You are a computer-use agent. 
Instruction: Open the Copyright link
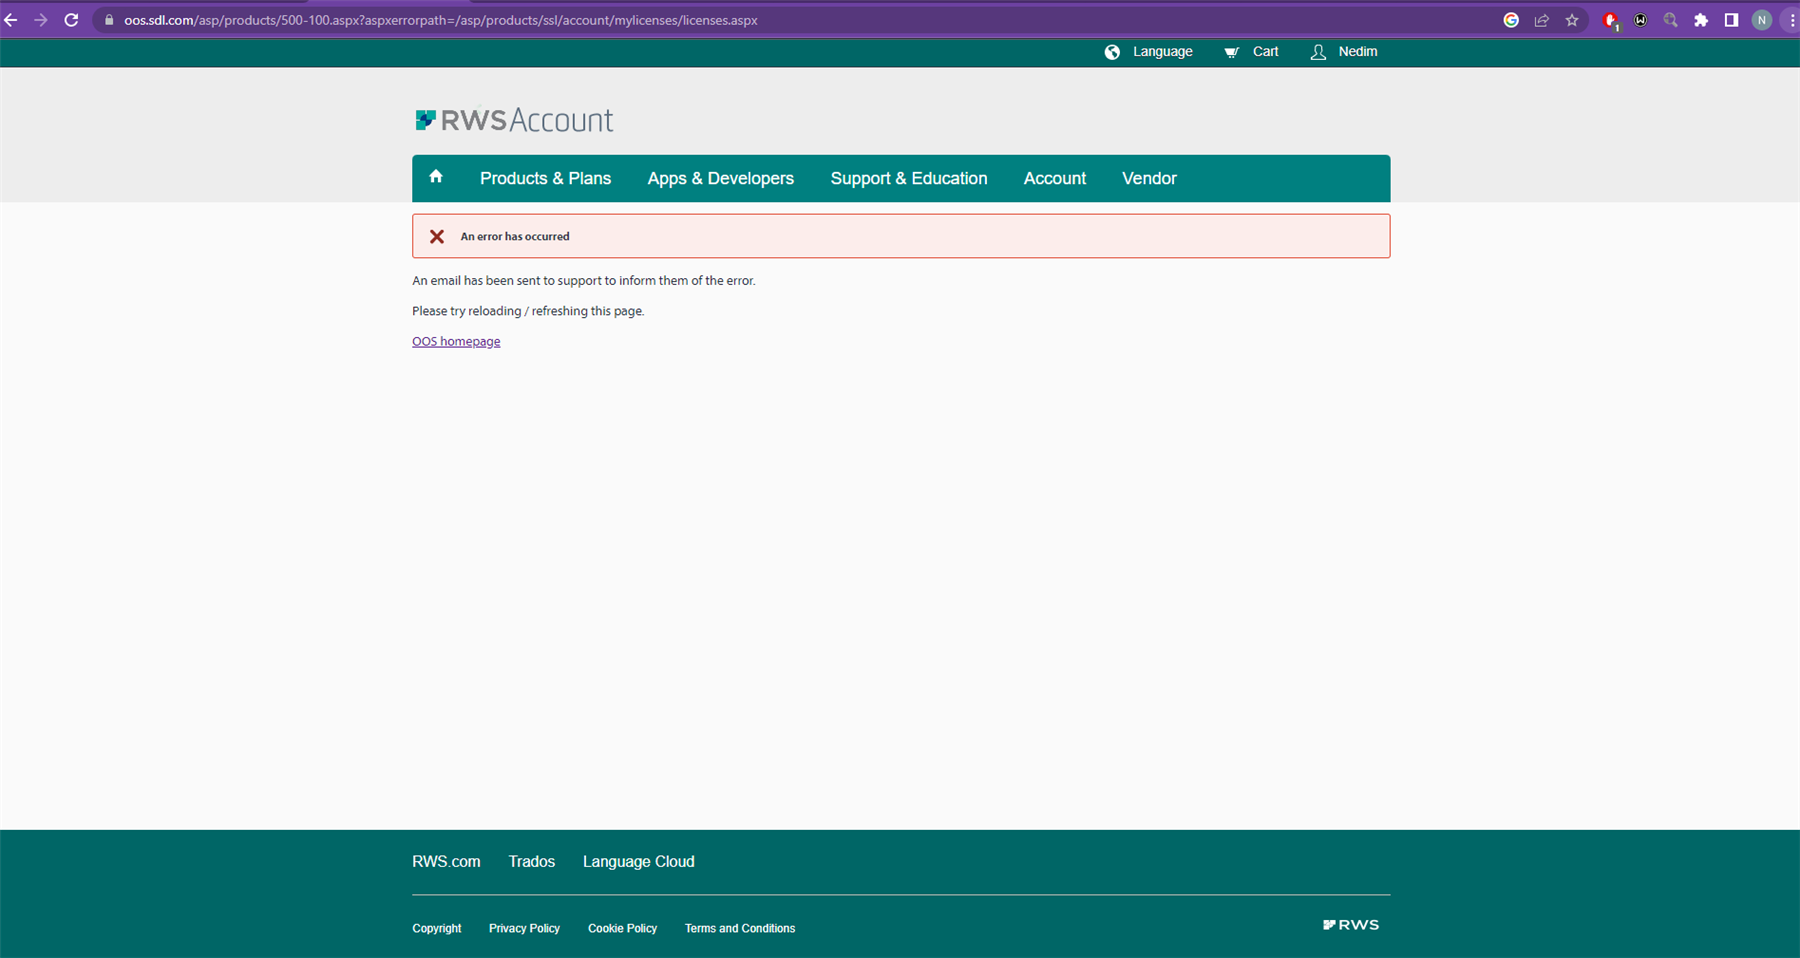pos(437,929)
